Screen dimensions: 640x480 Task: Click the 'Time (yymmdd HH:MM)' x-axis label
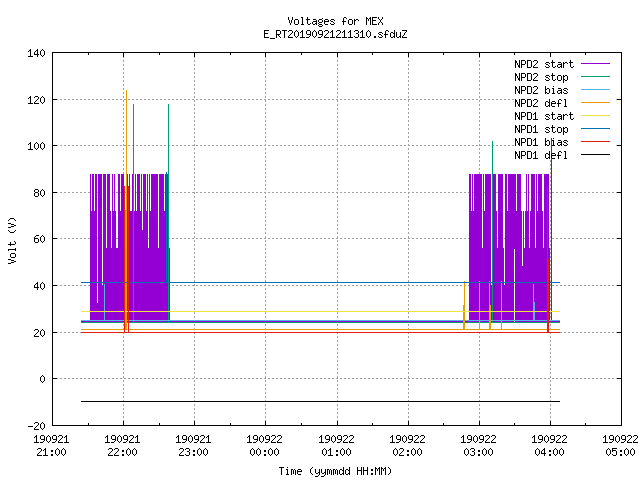point(335,471)
